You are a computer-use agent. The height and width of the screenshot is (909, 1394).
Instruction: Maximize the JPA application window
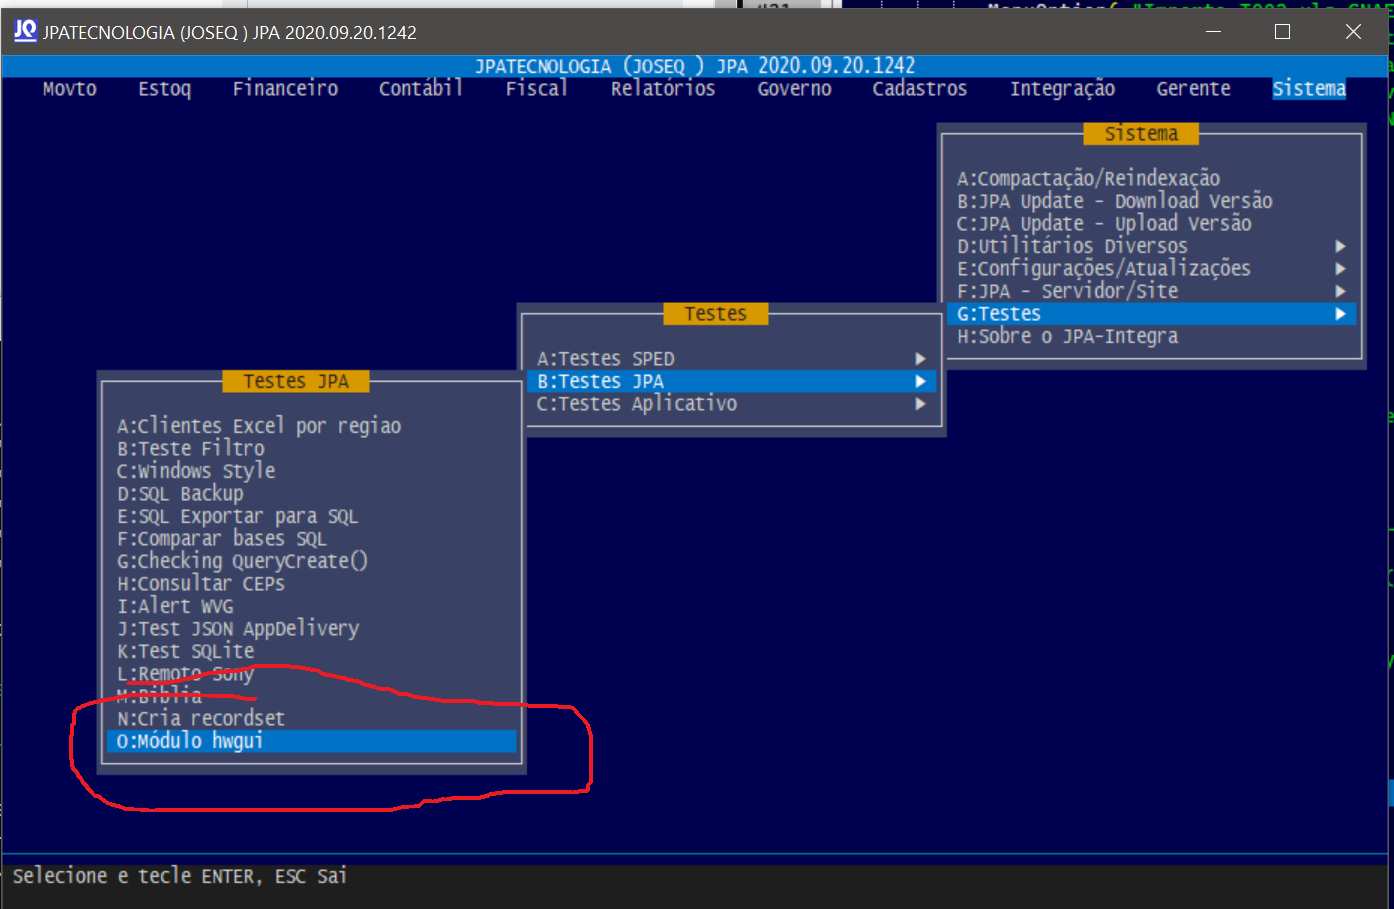click(1282, 32)
